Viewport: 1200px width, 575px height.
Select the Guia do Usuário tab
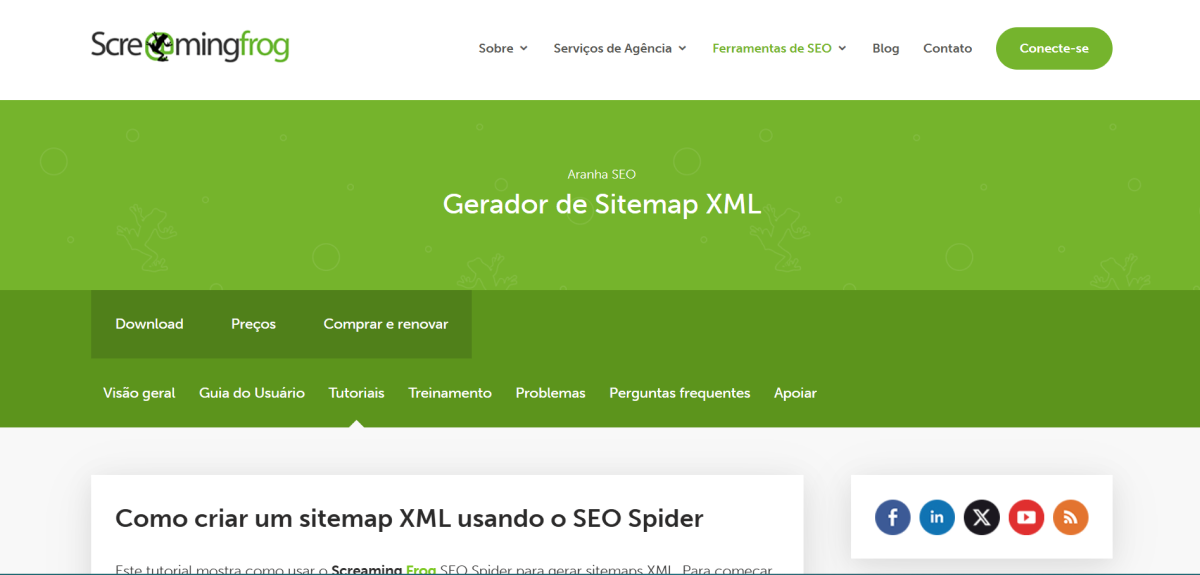(x=252, y=393)
